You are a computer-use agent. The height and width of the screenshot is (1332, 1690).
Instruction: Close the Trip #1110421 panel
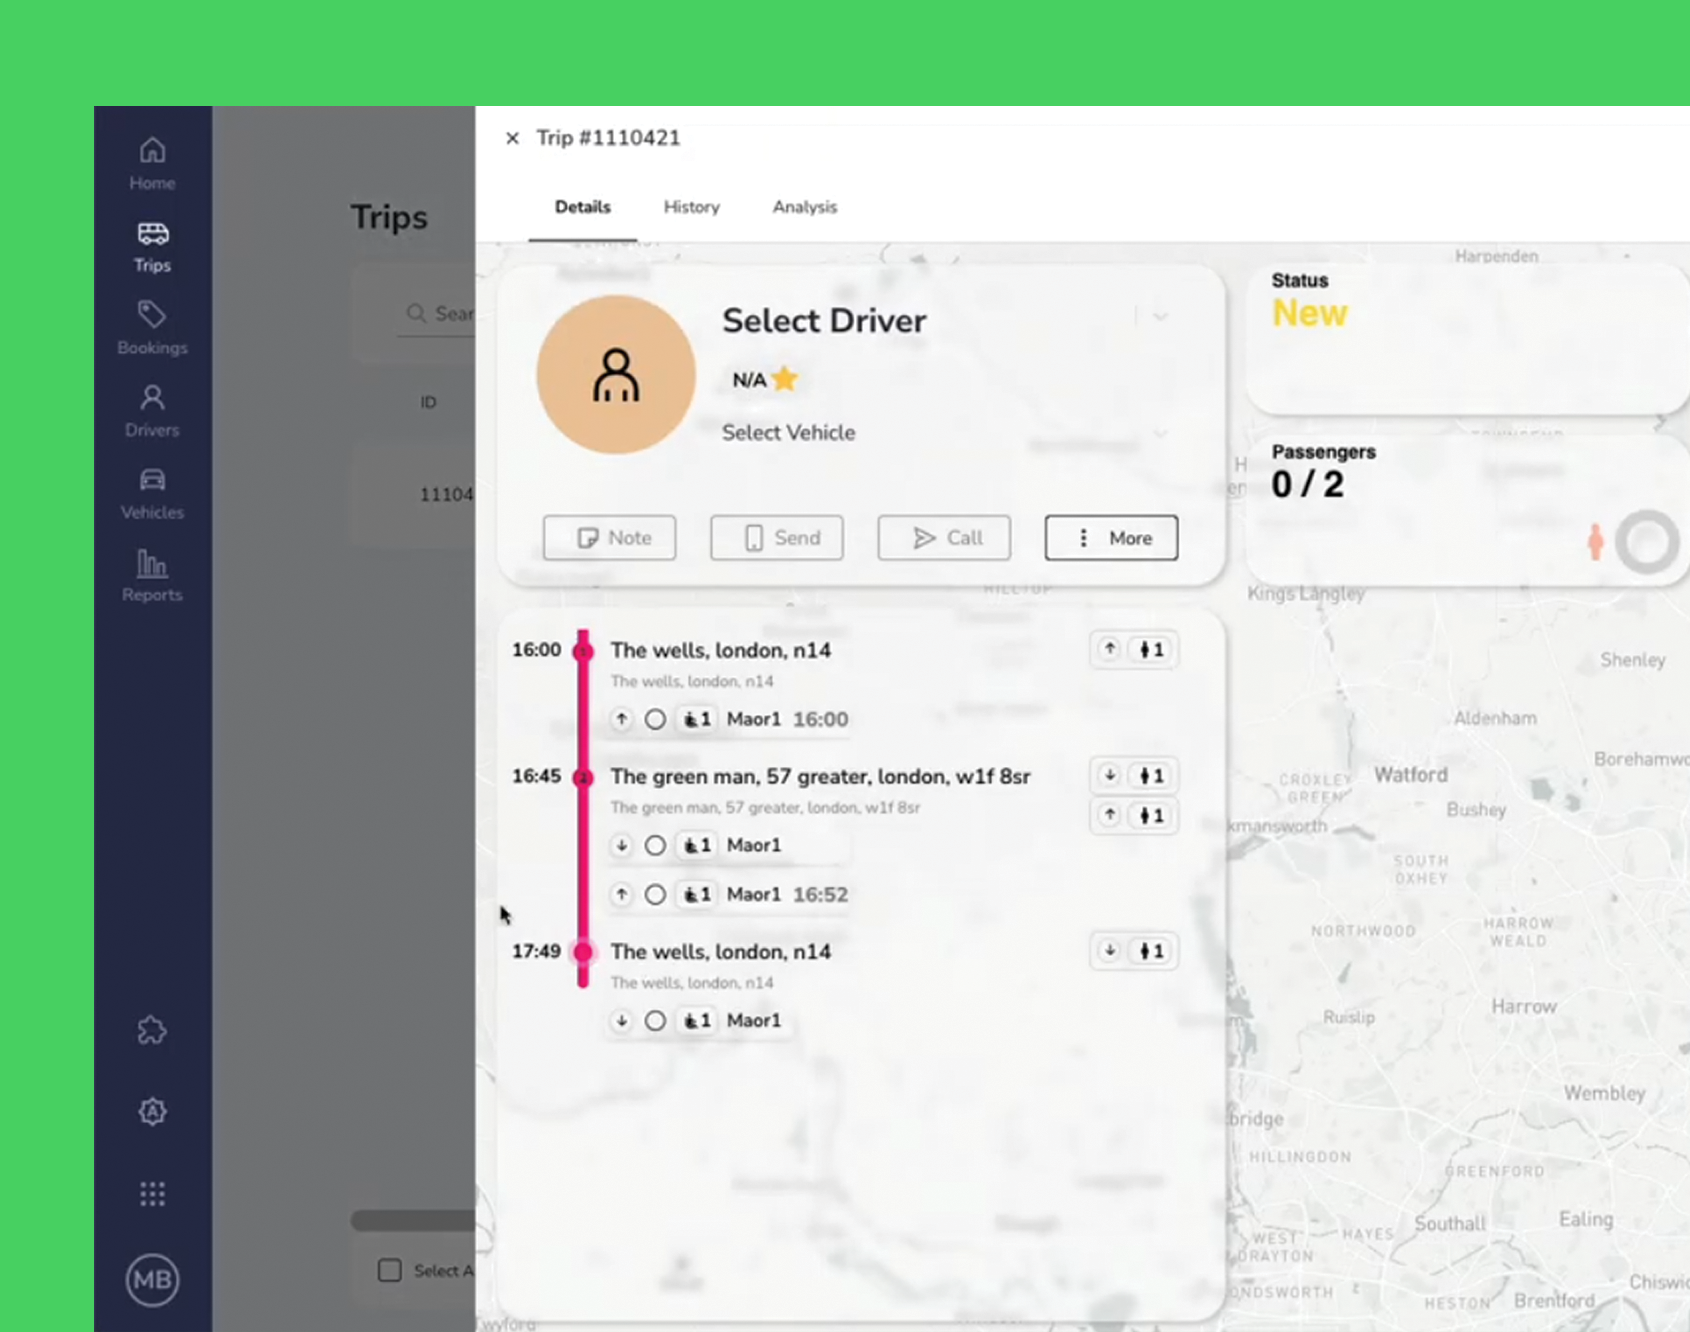pyautogui.click(x=512, y=138)
